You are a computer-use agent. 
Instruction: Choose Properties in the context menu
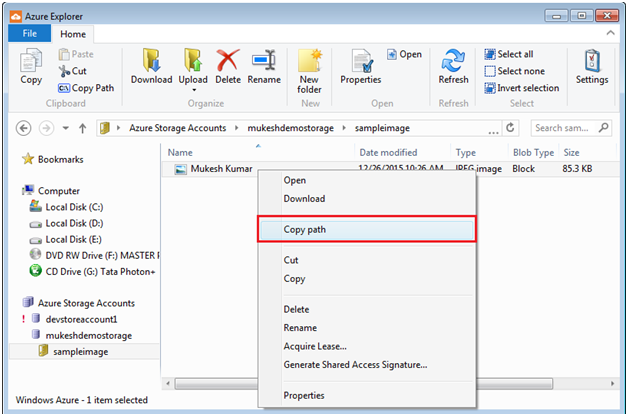click(x=366, y=396)
